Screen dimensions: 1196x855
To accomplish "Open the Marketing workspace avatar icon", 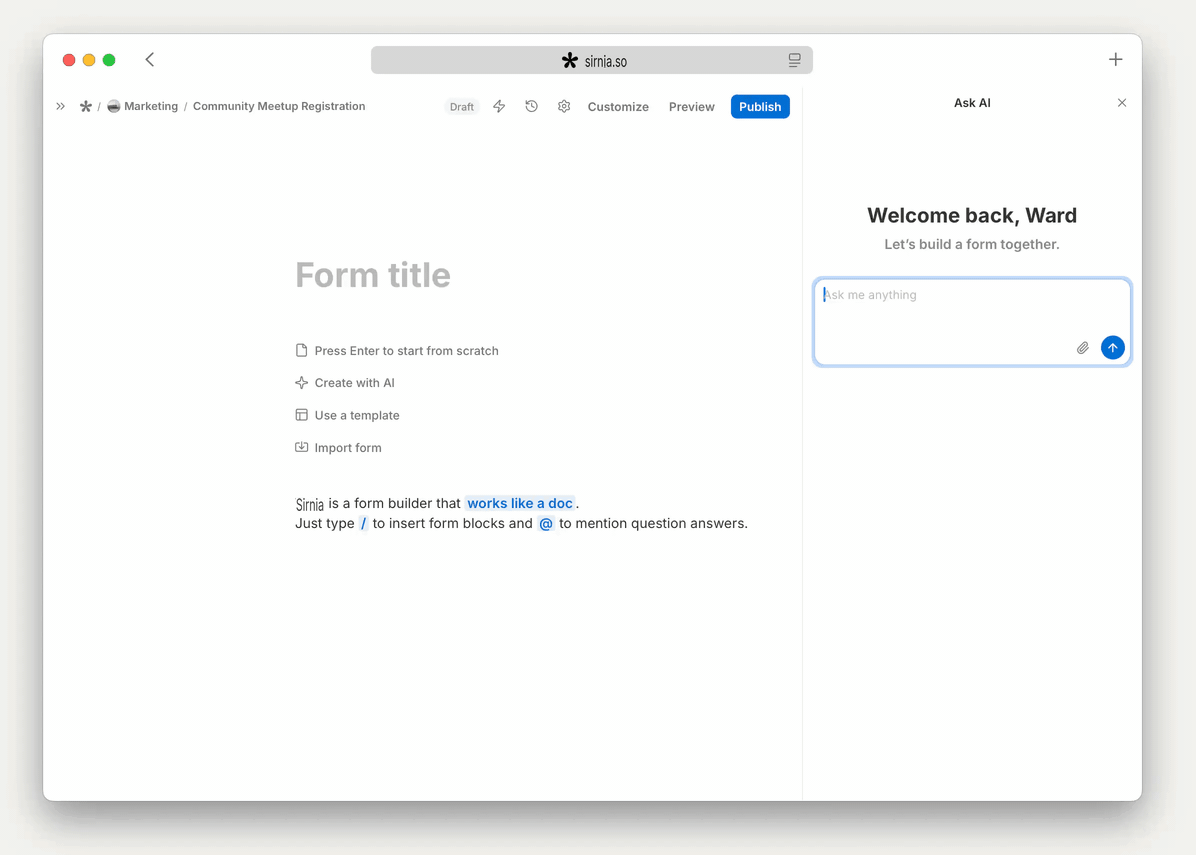I will click(x=114, y=107).
